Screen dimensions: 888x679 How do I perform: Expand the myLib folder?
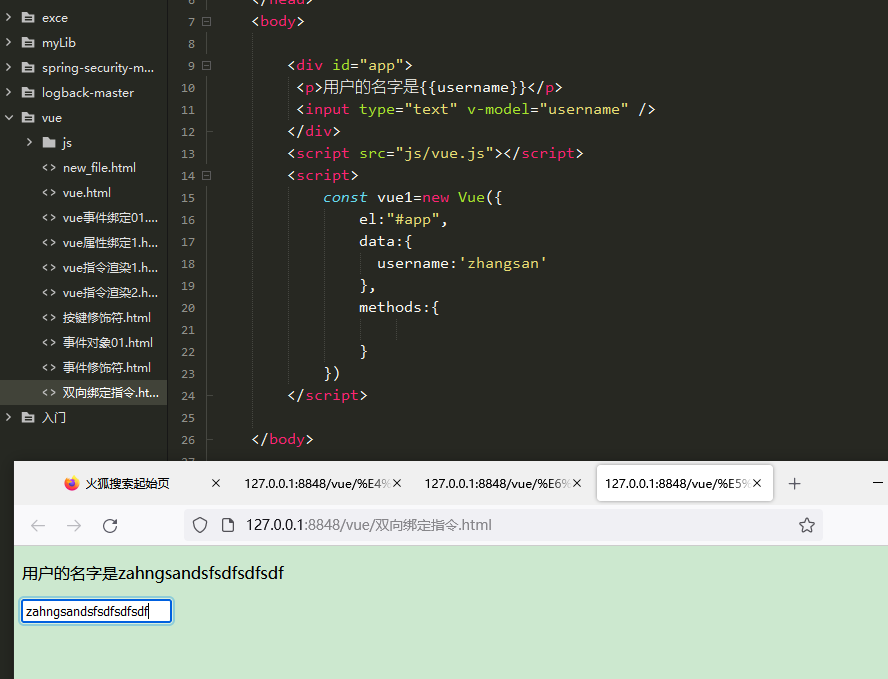[8, 42]
